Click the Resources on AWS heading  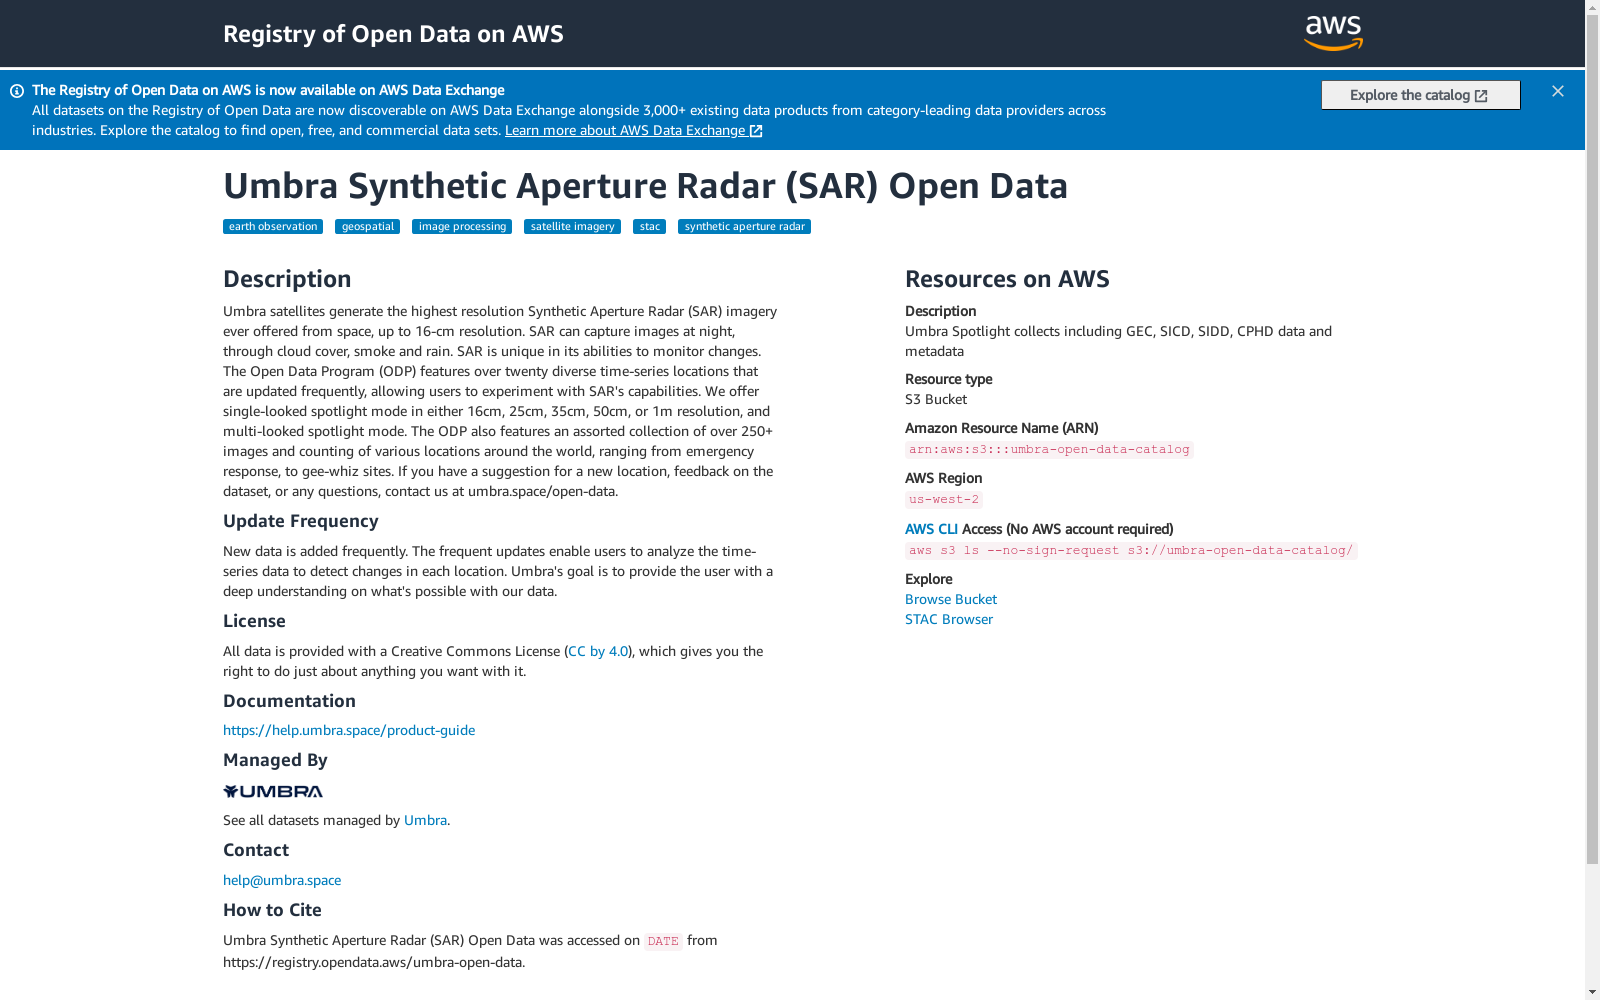pyautogui.click(x=1007, y=279)
